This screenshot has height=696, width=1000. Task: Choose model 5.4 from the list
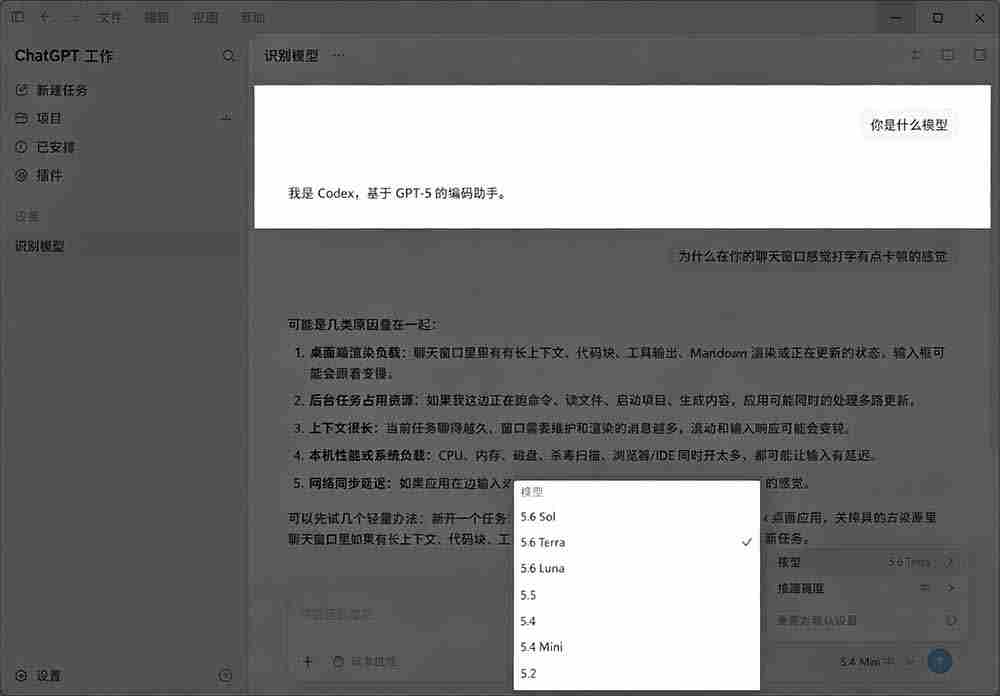click(636, 621)
